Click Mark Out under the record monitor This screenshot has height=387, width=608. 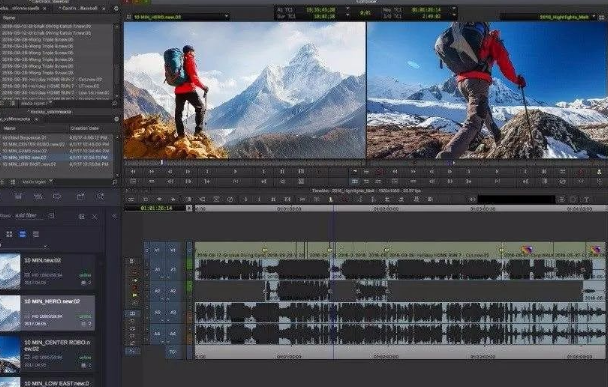[x=525, y=171]
